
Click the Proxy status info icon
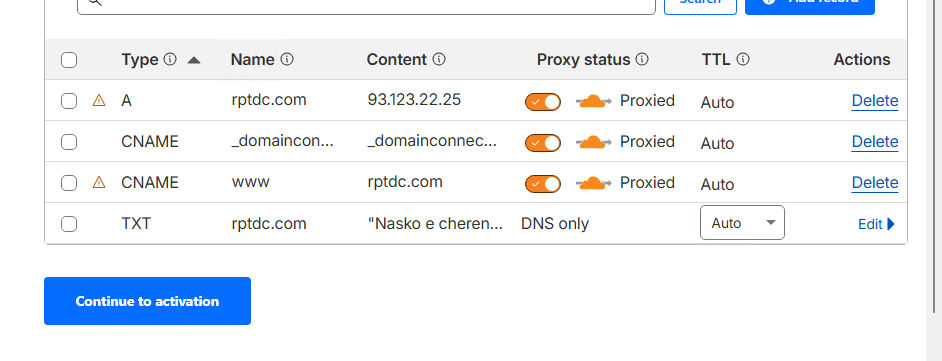click(642, 59)
